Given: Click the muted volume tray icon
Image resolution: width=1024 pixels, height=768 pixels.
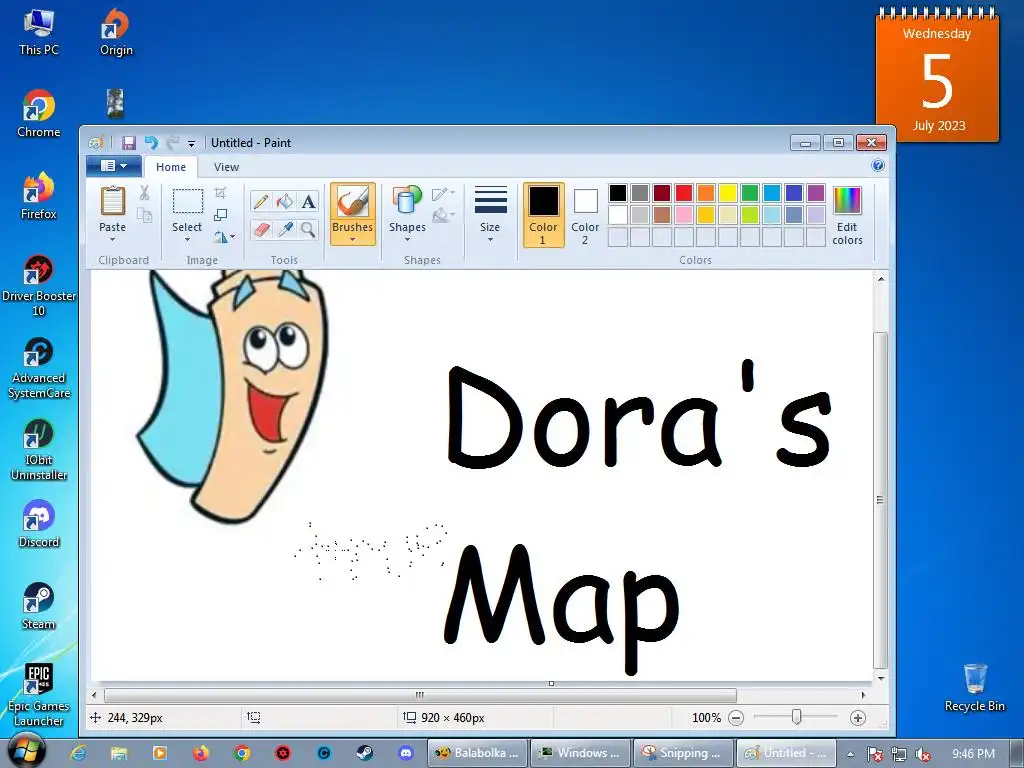Looking at the screenshot, I should point(923,754).
